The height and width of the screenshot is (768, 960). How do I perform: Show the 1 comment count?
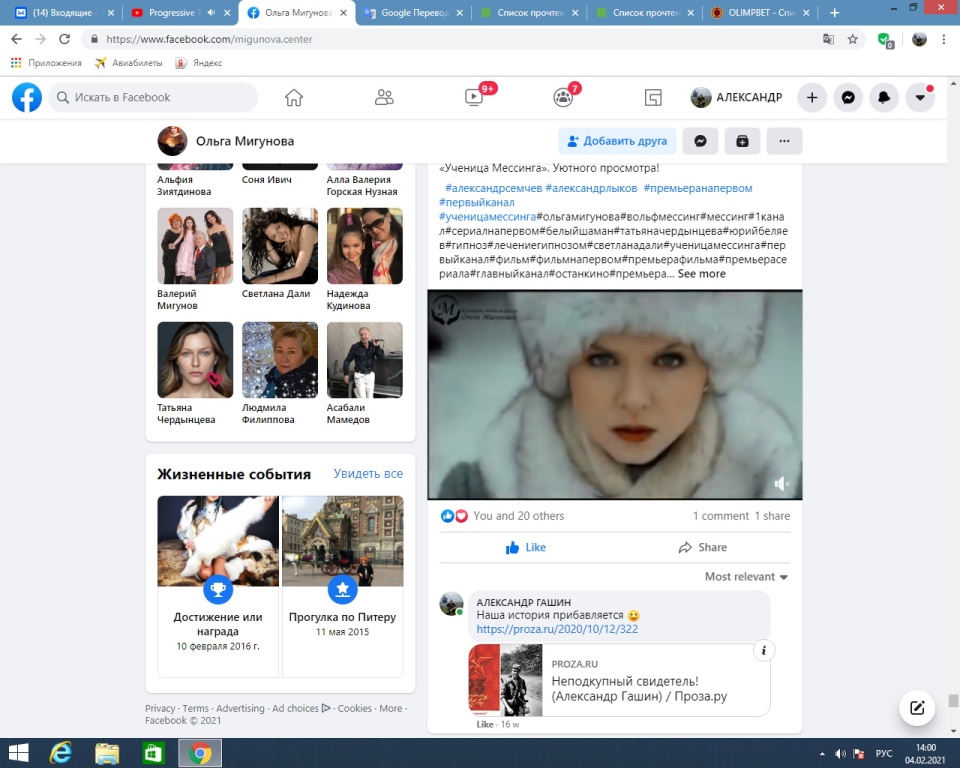721,516
